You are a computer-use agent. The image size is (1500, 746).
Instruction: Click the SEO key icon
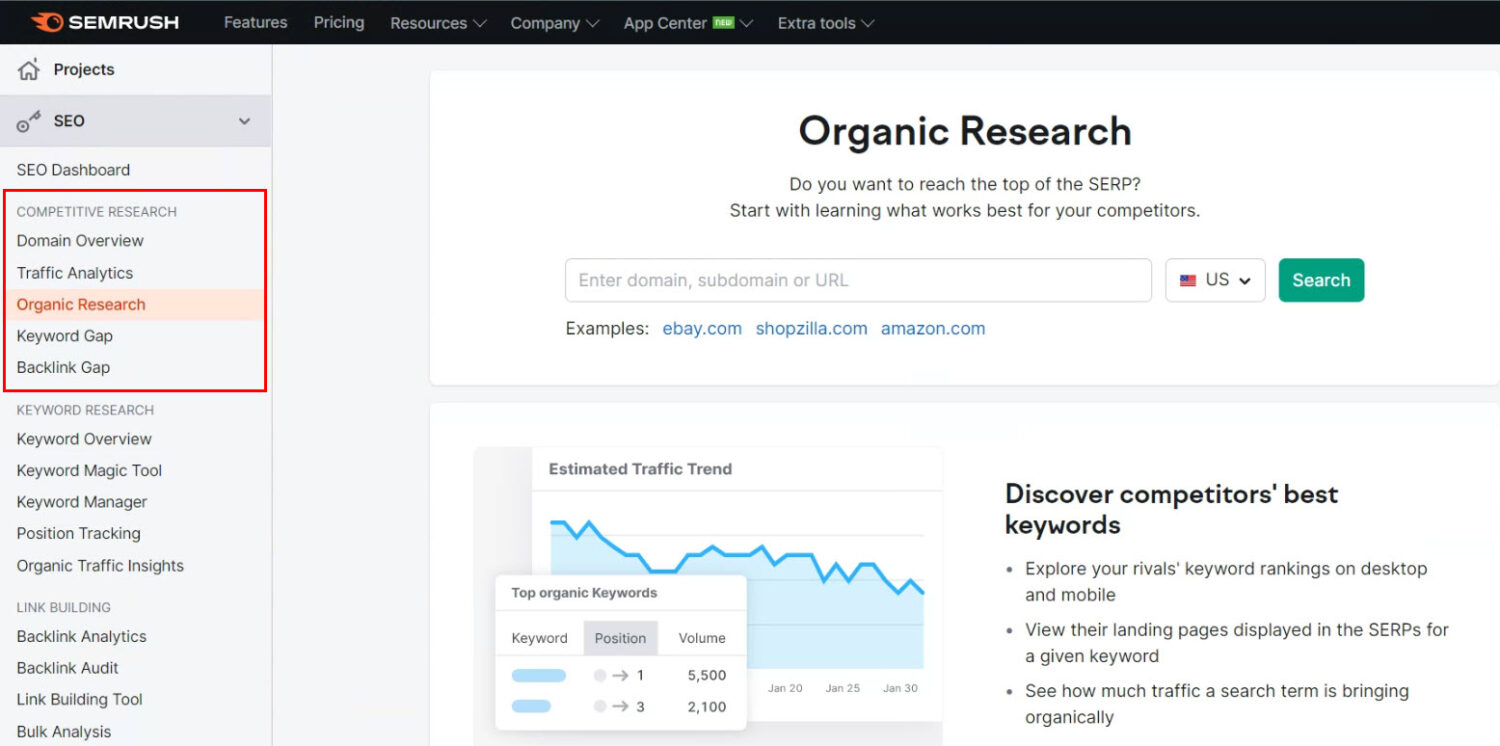click(x=29, y=121)
